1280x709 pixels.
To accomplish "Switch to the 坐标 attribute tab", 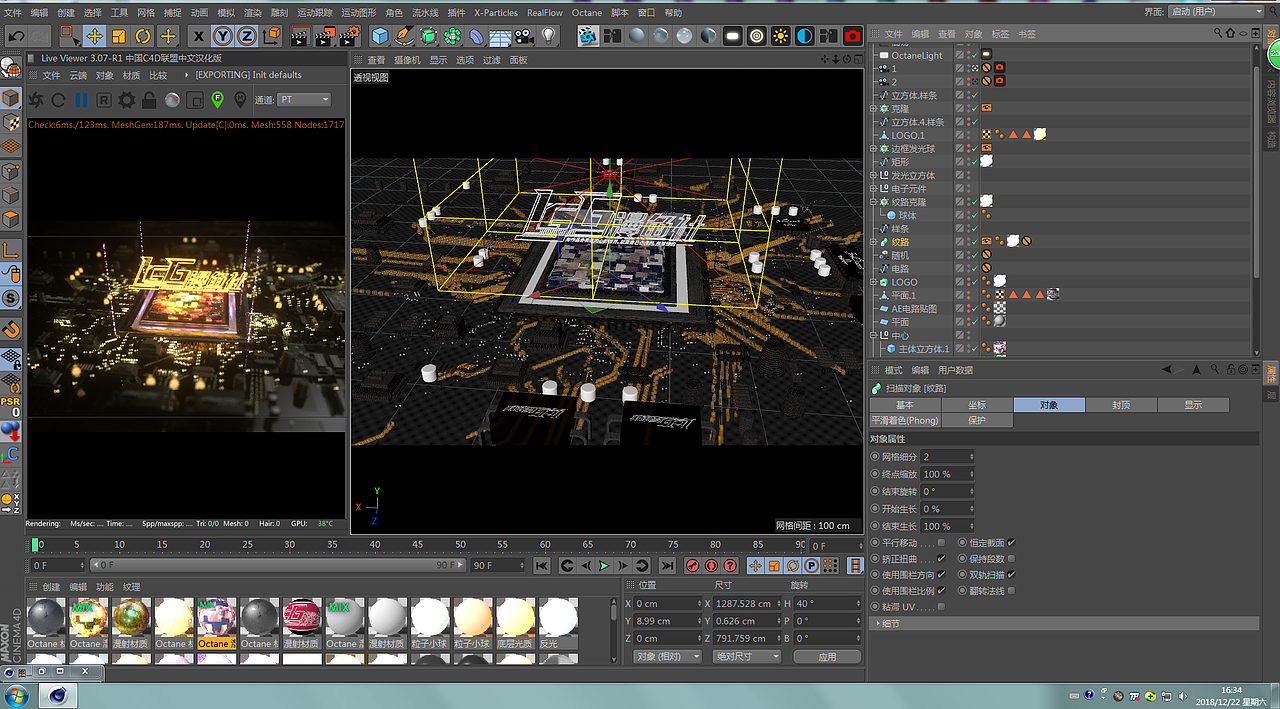I will click(x=977, y=405).
